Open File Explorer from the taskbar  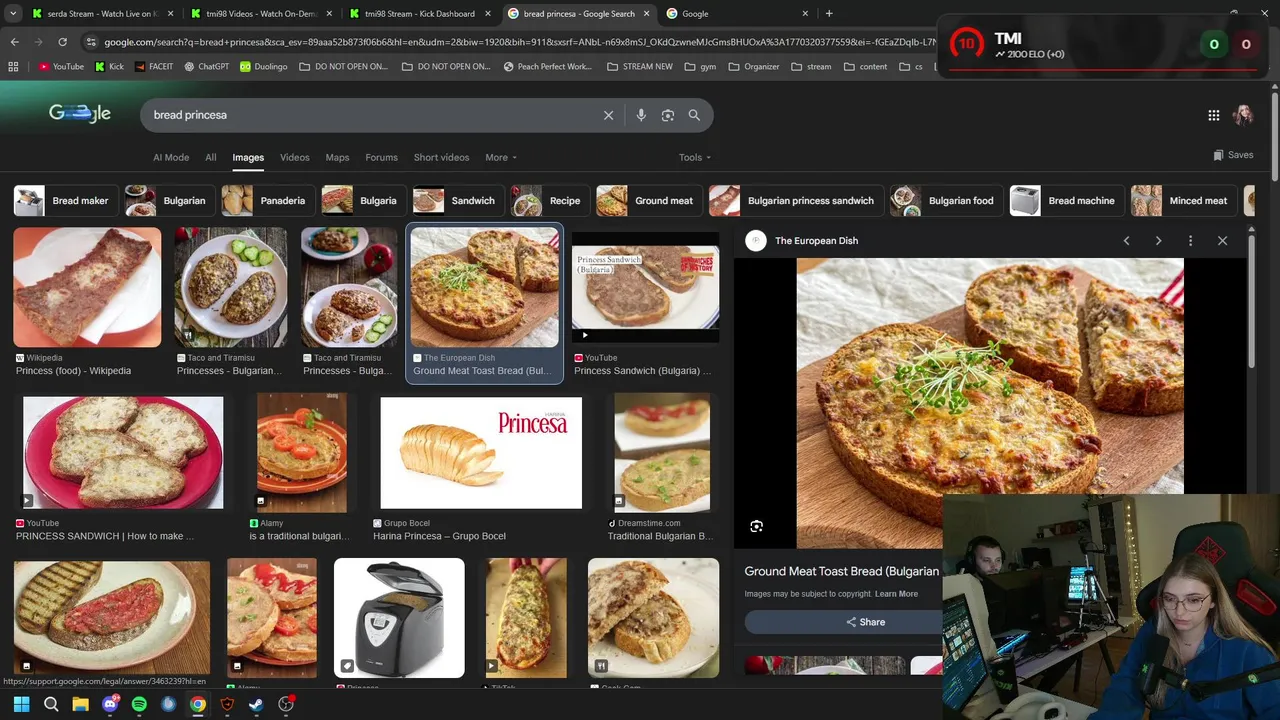80,704
